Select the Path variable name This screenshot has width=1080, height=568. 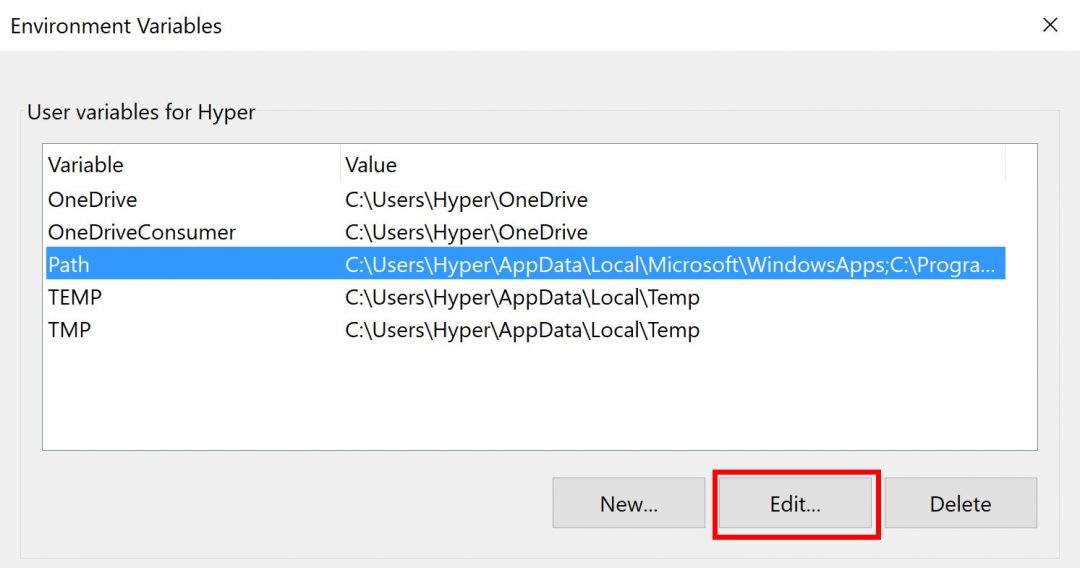(x=68, y=265)
